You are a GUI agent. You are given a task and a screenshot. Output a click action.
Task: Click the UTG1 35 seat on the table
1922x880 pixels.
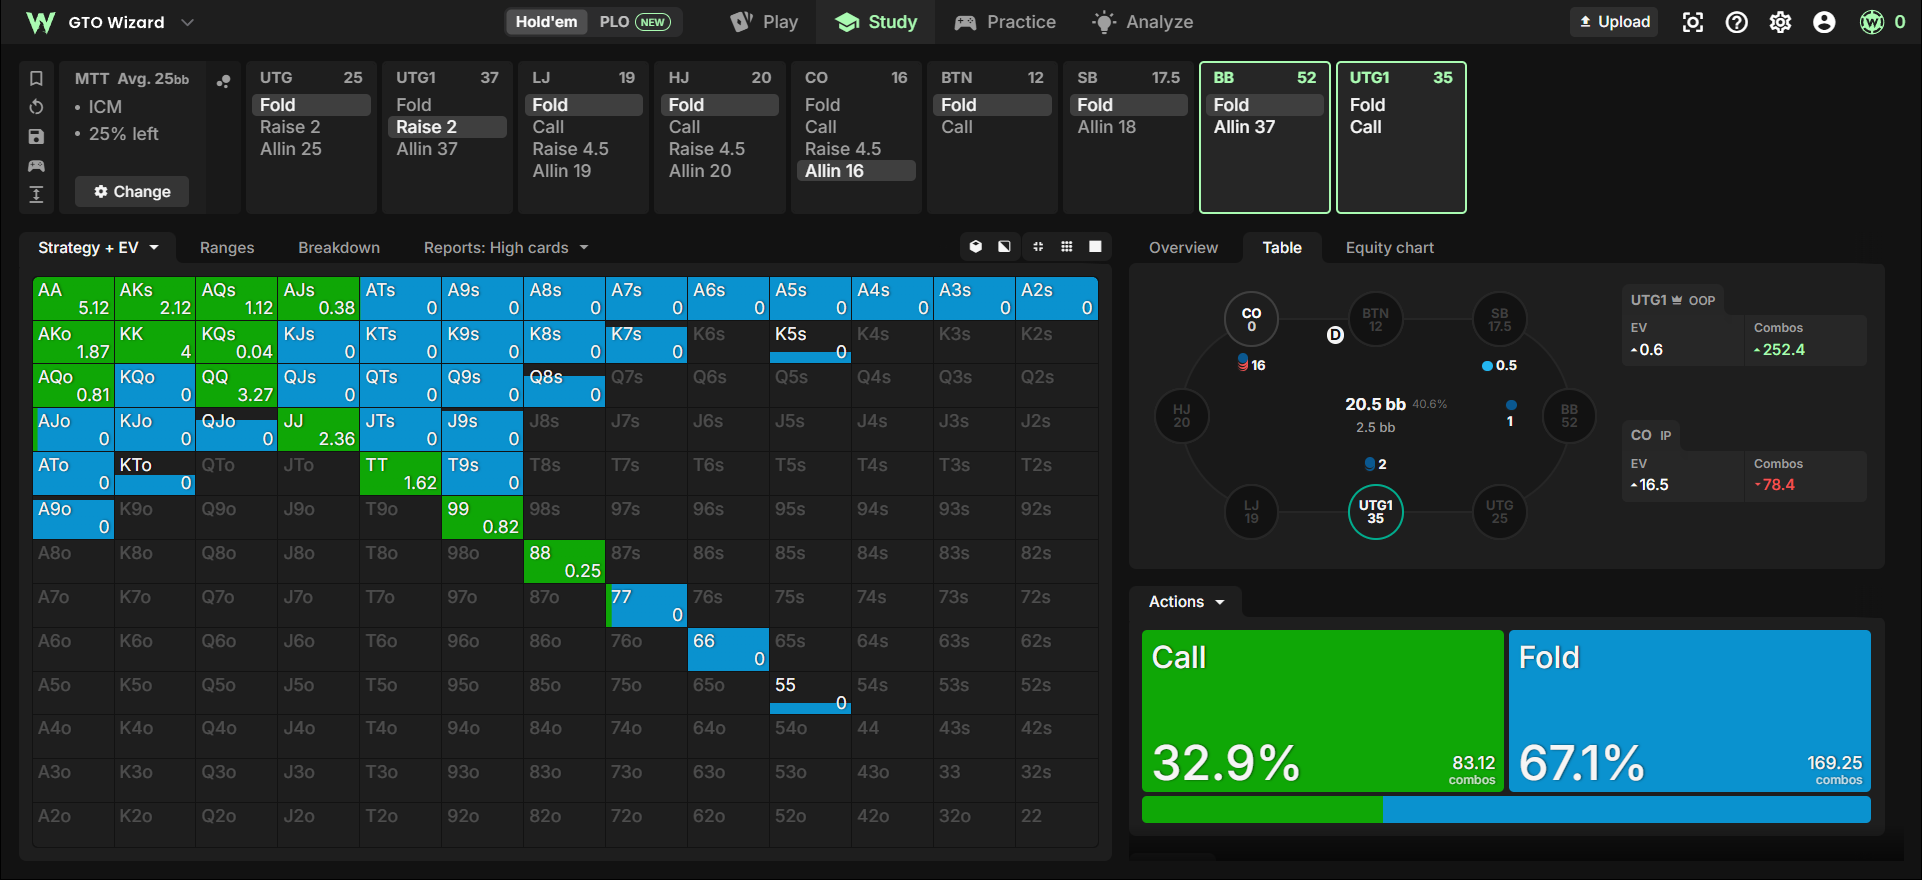tap(1375, 512)
